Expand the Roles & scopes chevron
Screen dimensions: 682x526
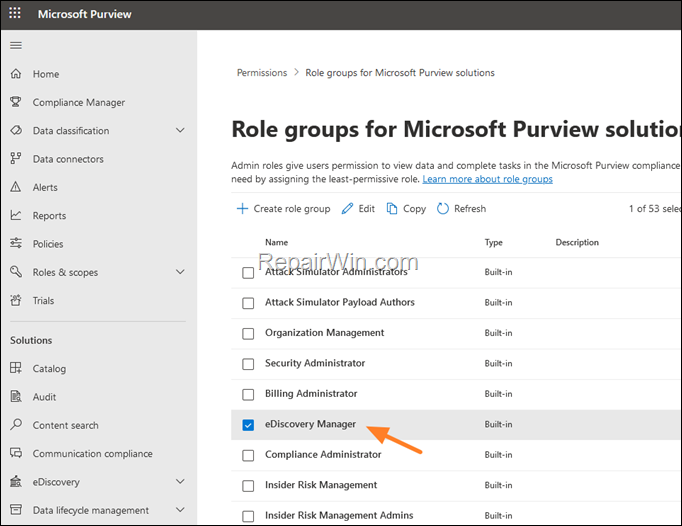click(180, 271)
